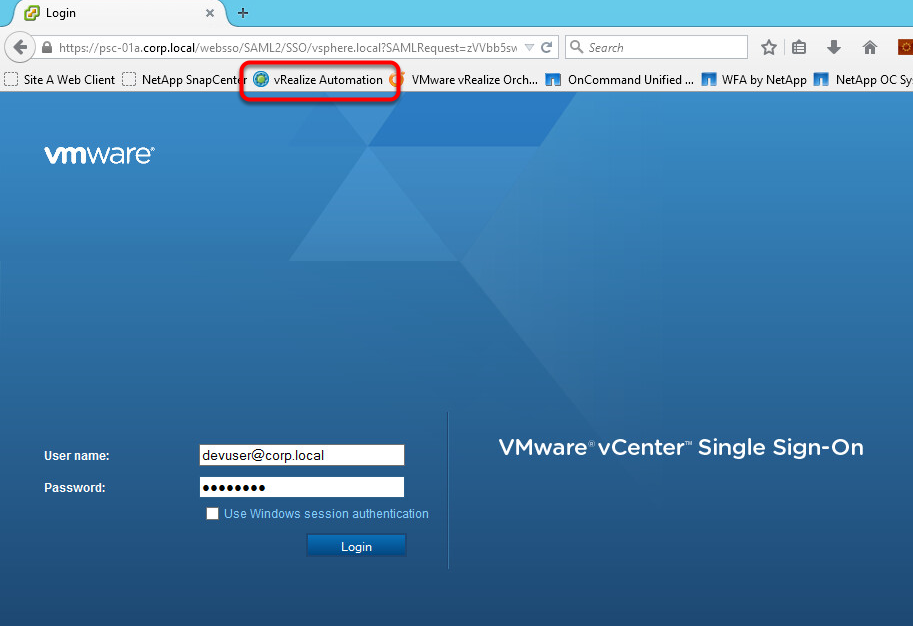This screenshot has width=913, height=626.
Task: Click 'VMware vCenter Single Sign-On' heading
Action: pyautogui.click(x=681, y=448)
